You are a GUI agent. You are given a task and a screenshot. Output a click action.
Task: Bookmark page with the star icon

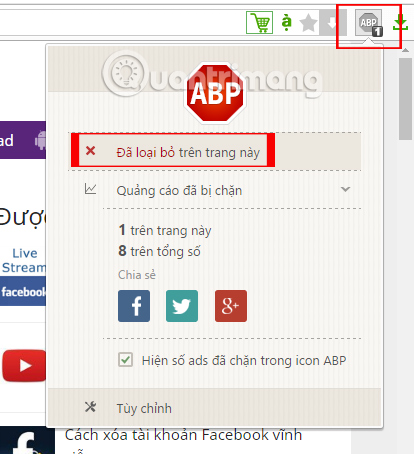pos(308,23)
